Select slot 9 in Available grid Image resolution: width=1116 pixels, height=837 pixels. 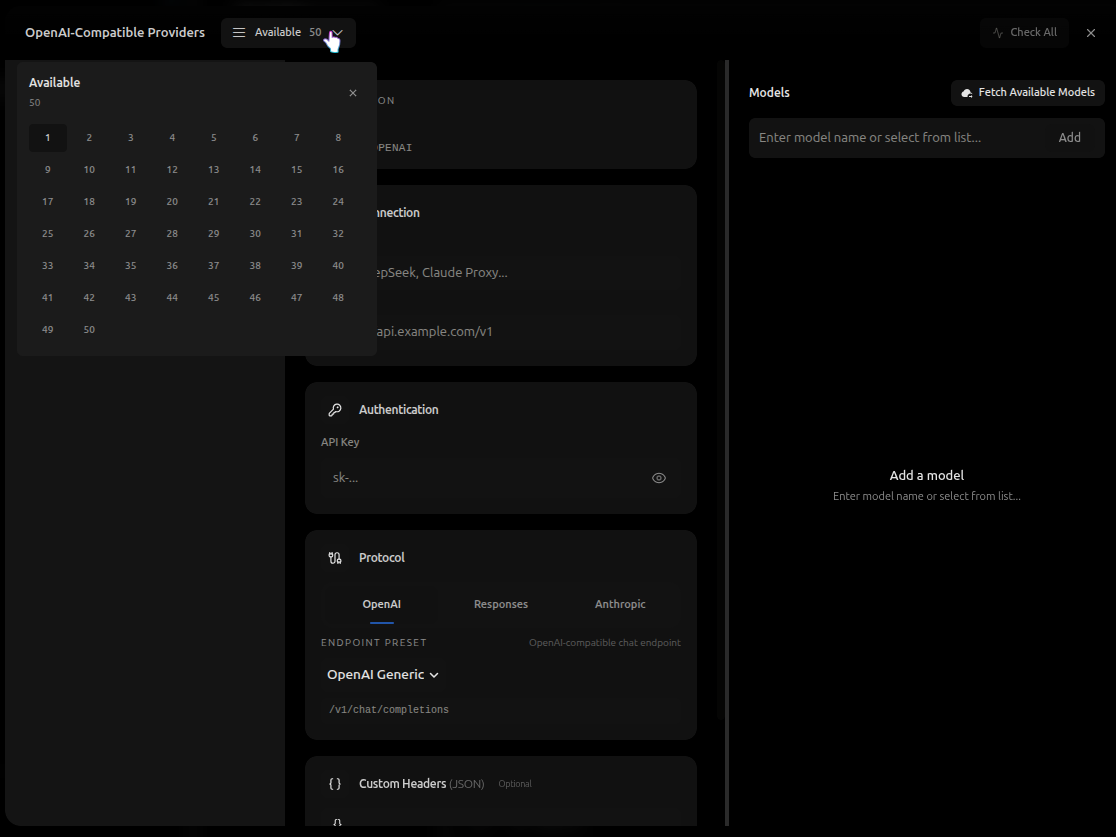48,170
